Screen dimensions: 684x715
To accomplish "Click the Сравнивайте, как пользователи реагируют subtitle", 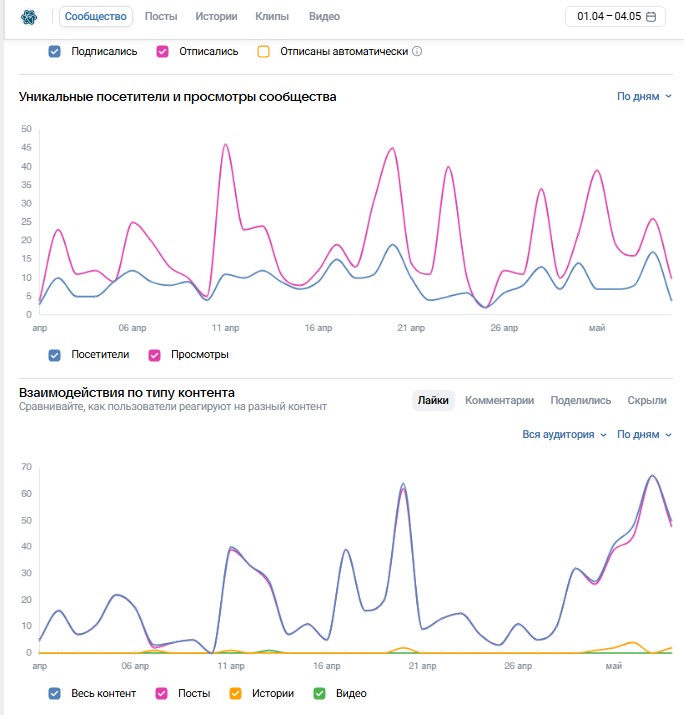I will tap(173, 407).
